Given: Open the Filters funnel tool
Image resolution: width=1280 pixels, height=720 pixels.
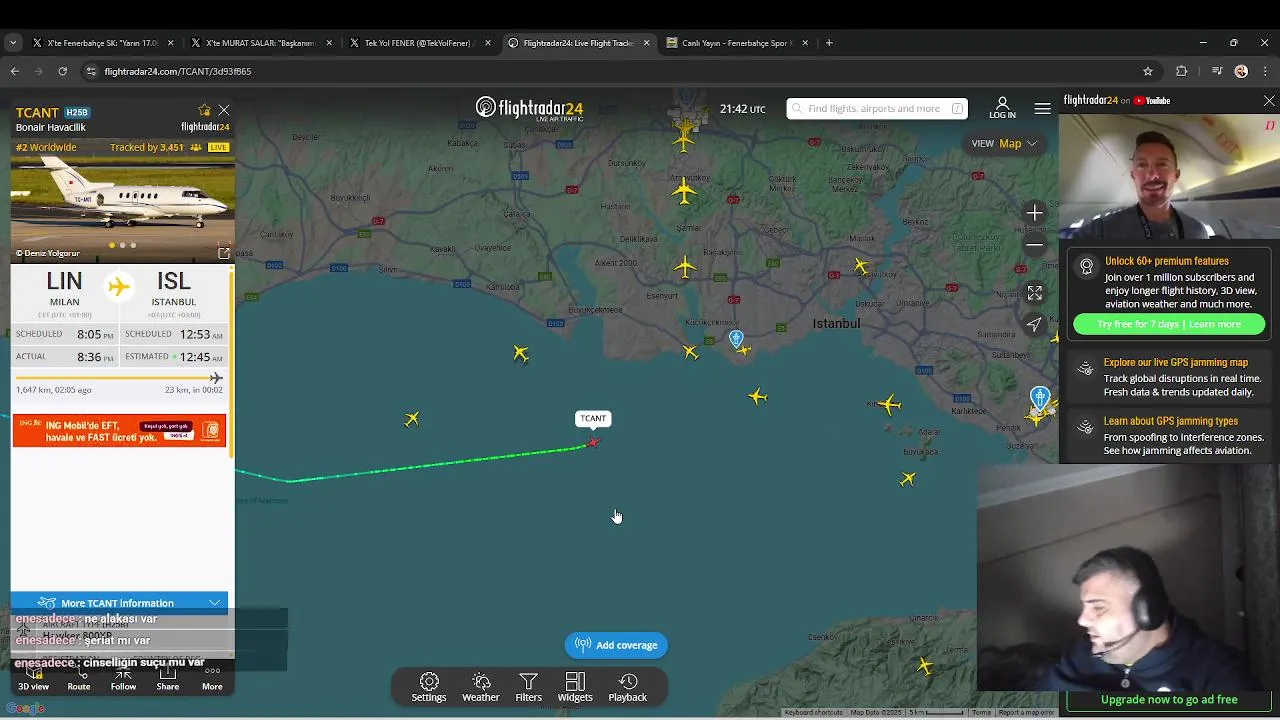Looking at the screenshot, I should pos(529,687).
